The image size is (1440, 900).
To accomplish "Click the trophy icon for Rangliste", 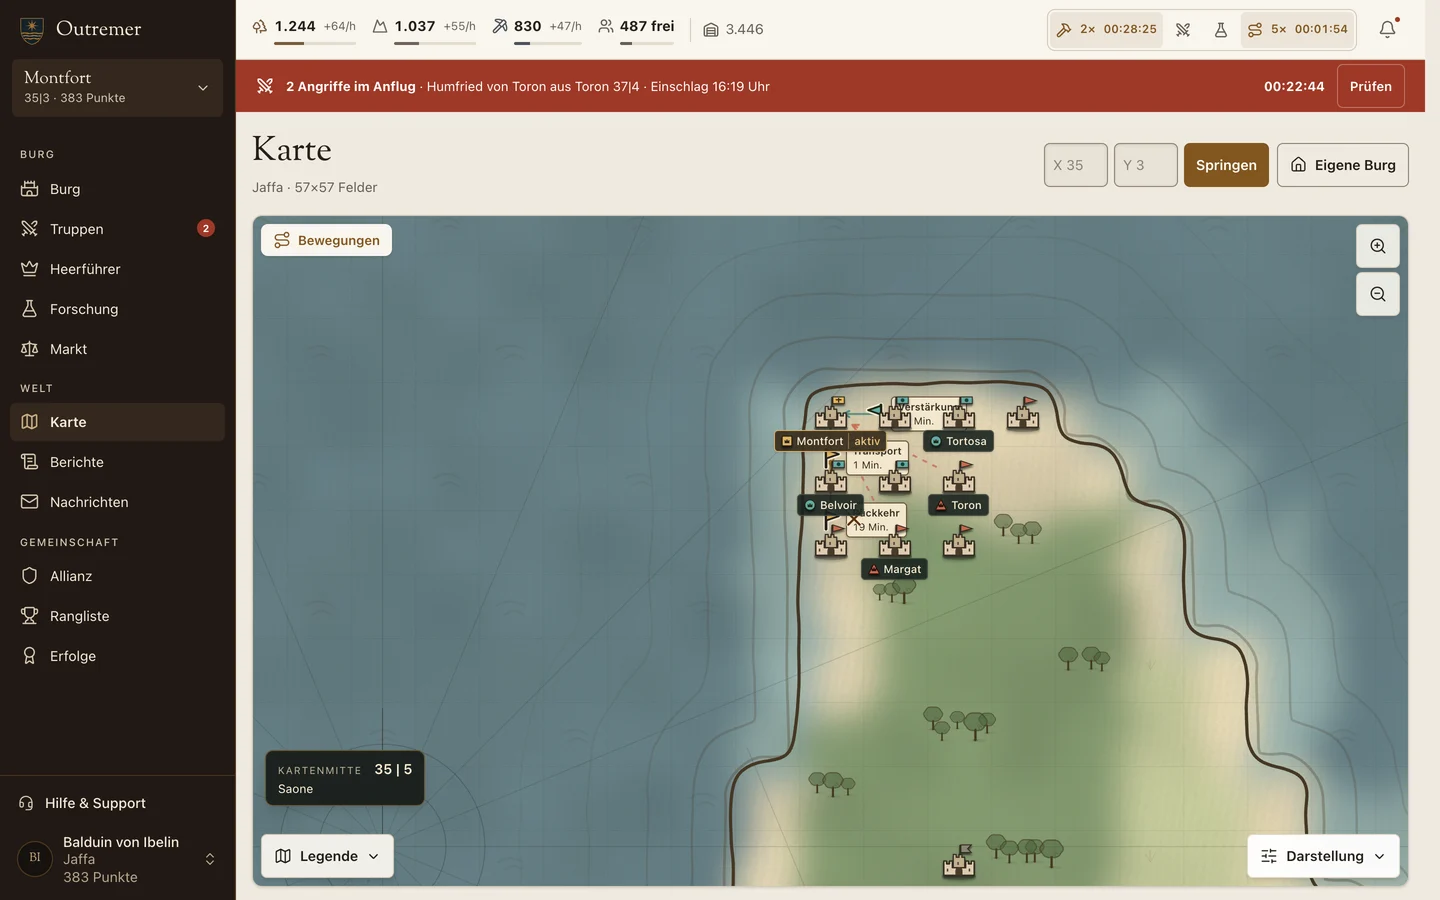I will coord(29,616).
